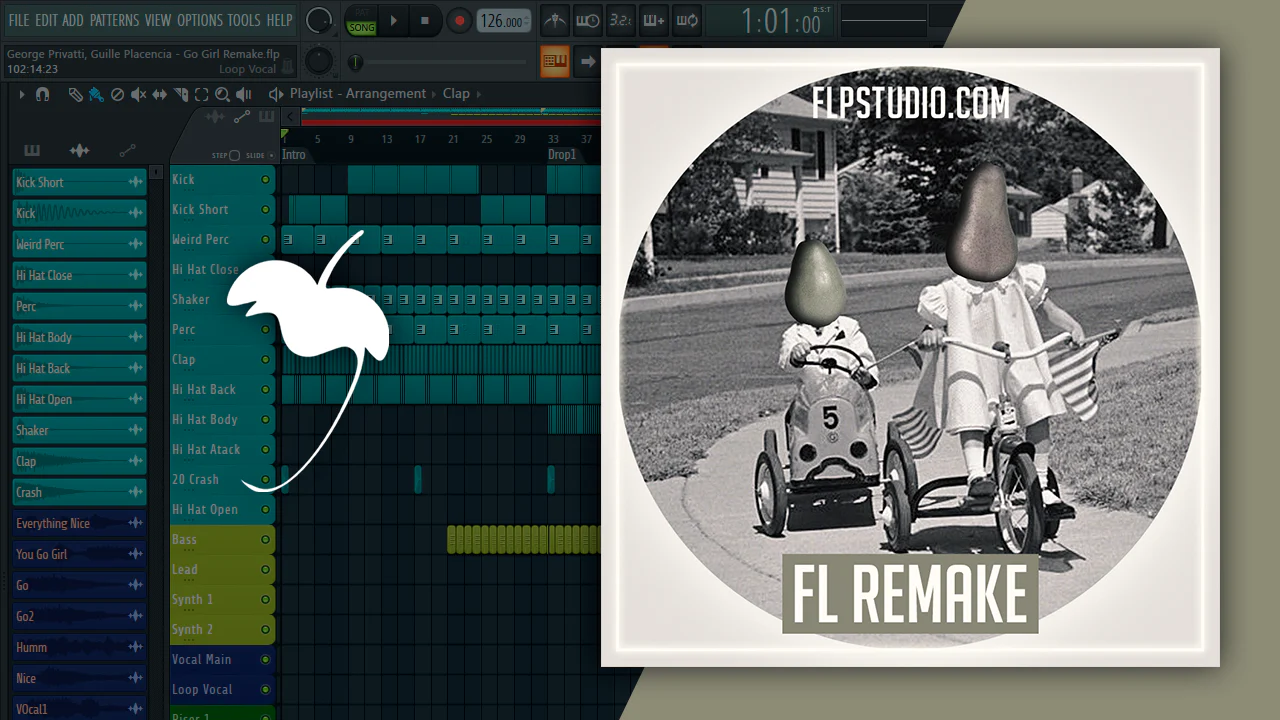Open the VIEW menu
This screenshot has width=1280, height=720.
(158, 20)
